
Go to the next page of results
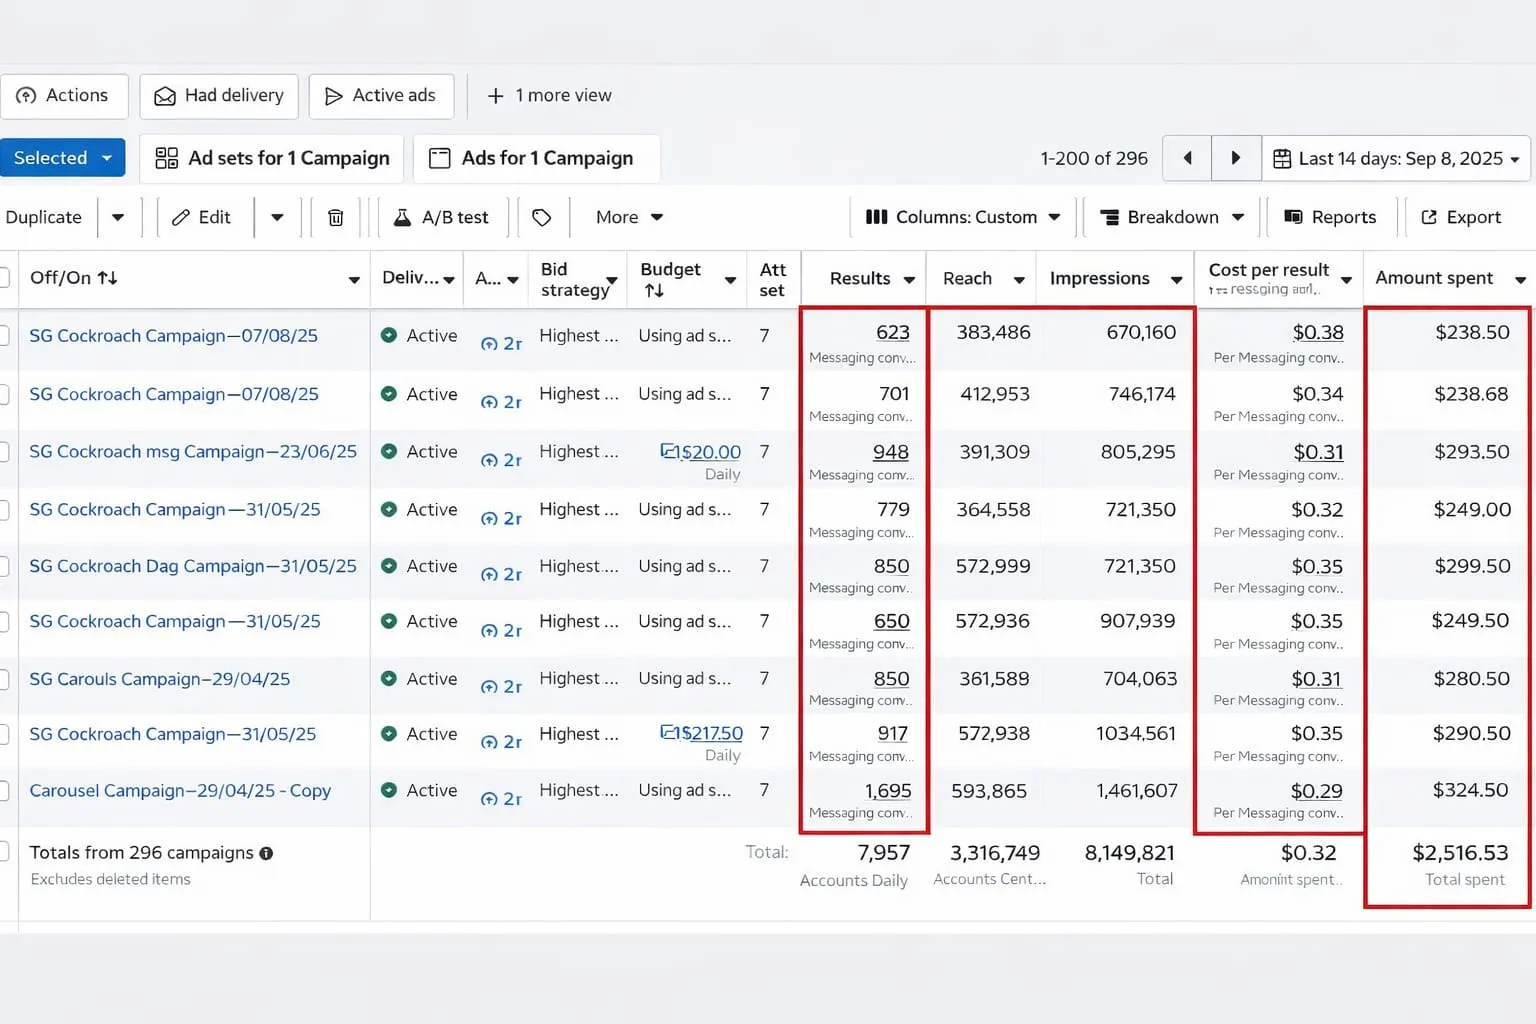1236,158
